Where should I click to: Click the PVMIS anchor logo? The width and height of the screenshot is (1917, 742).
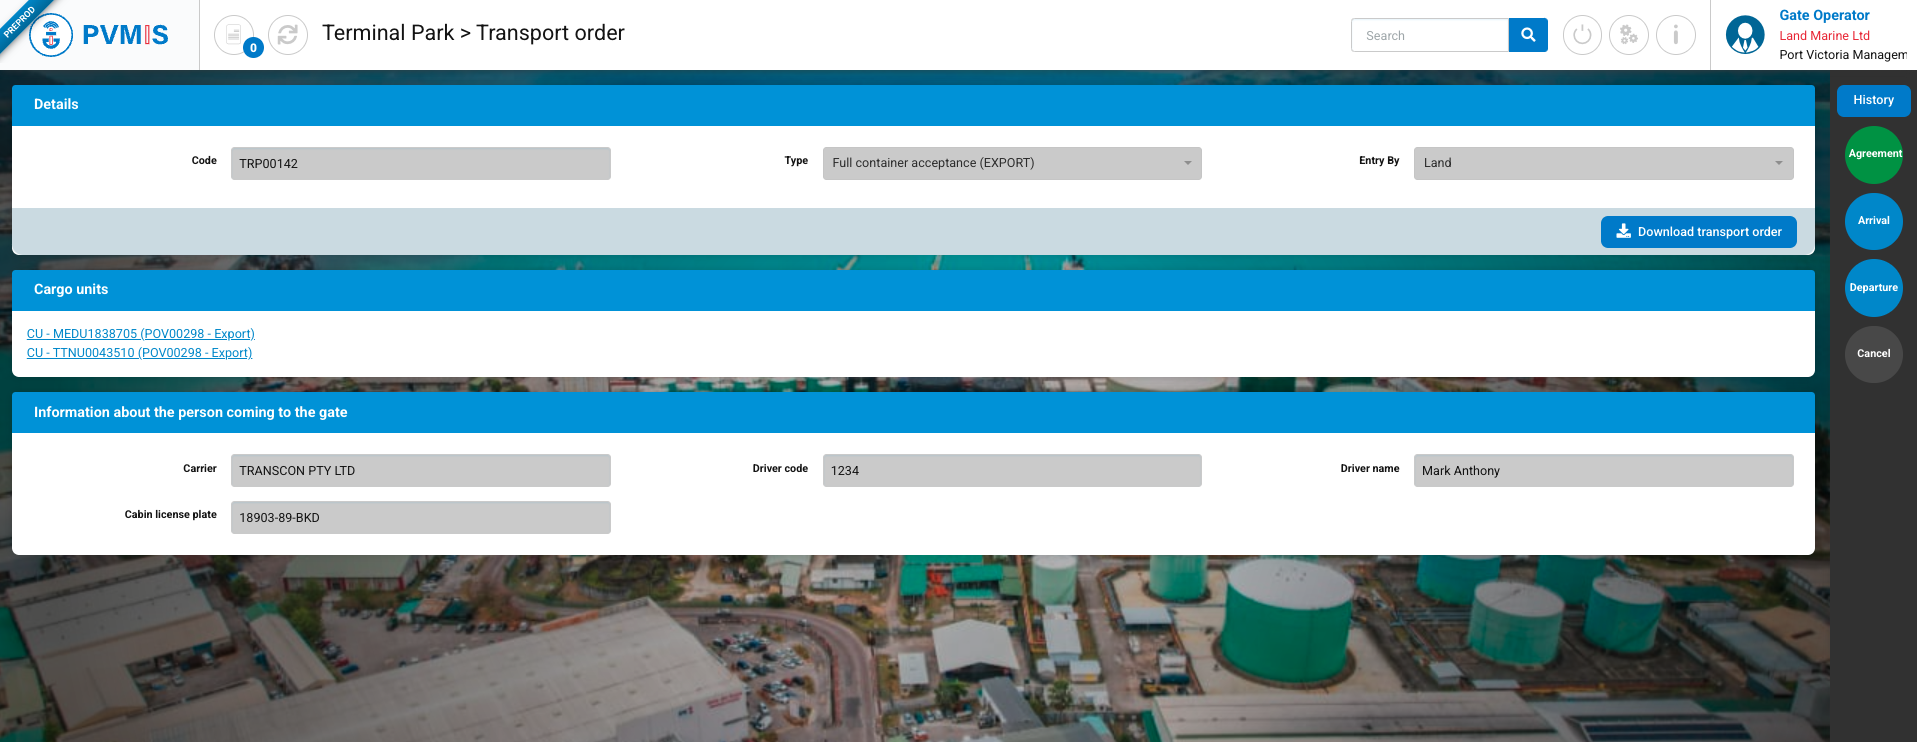(51, 36)
